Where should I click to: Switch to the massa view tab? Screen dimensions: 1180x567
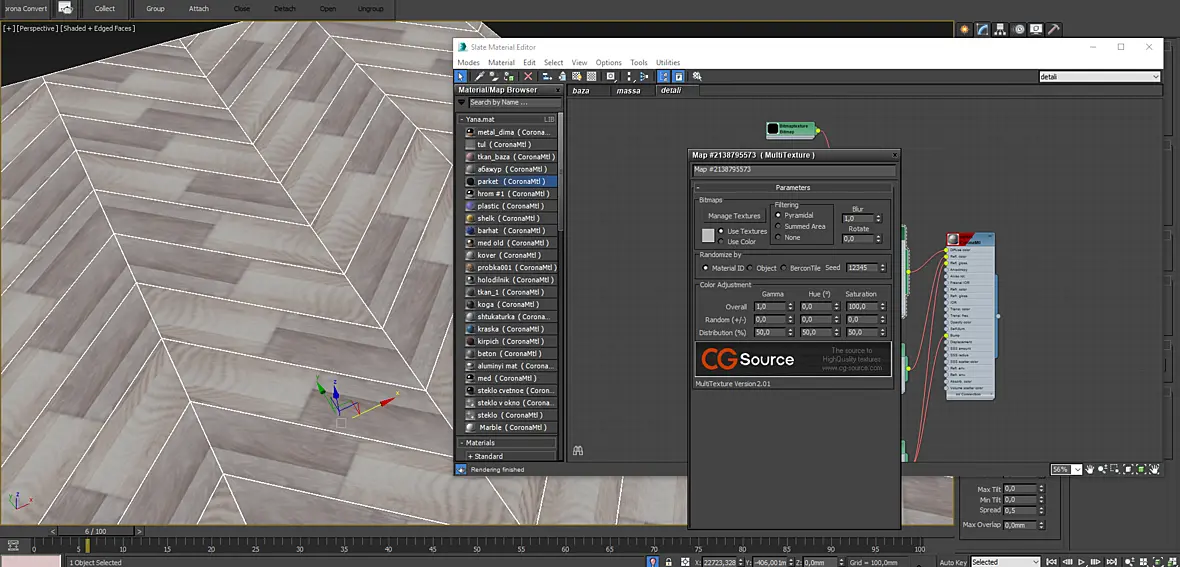628,90
